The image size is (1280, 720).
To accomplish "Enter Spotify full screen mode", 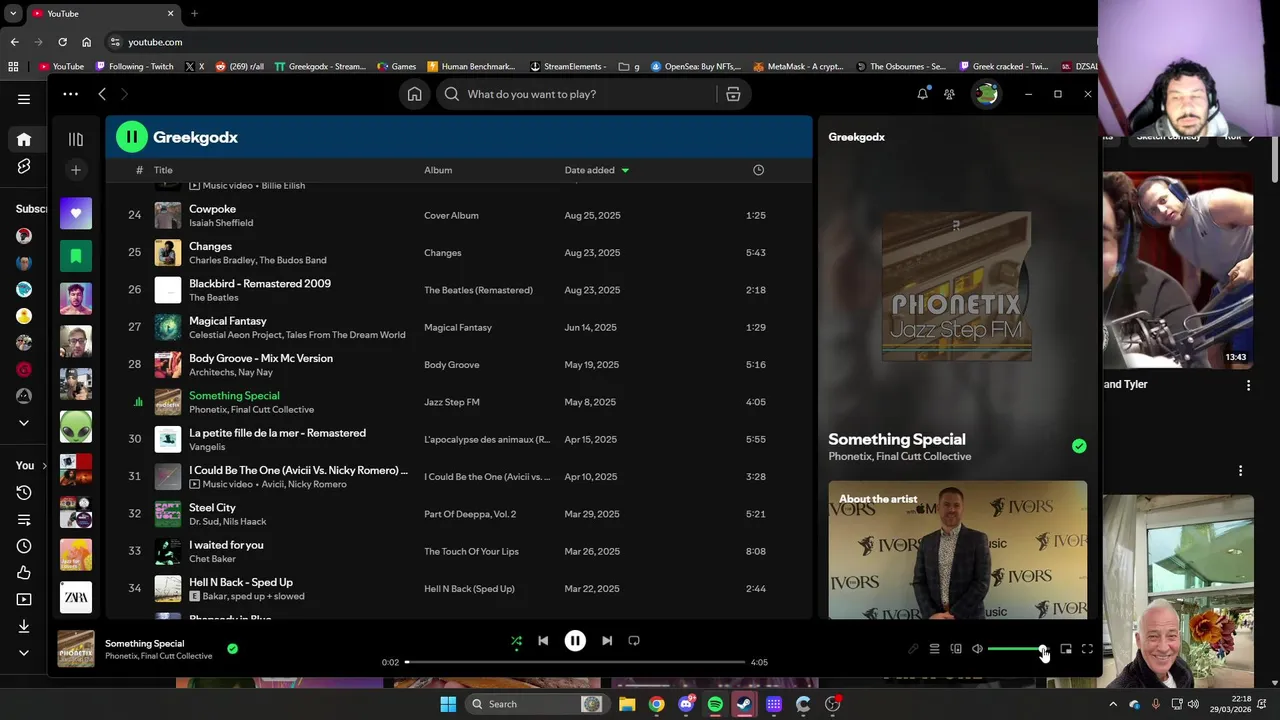I will pos(1087,650).
